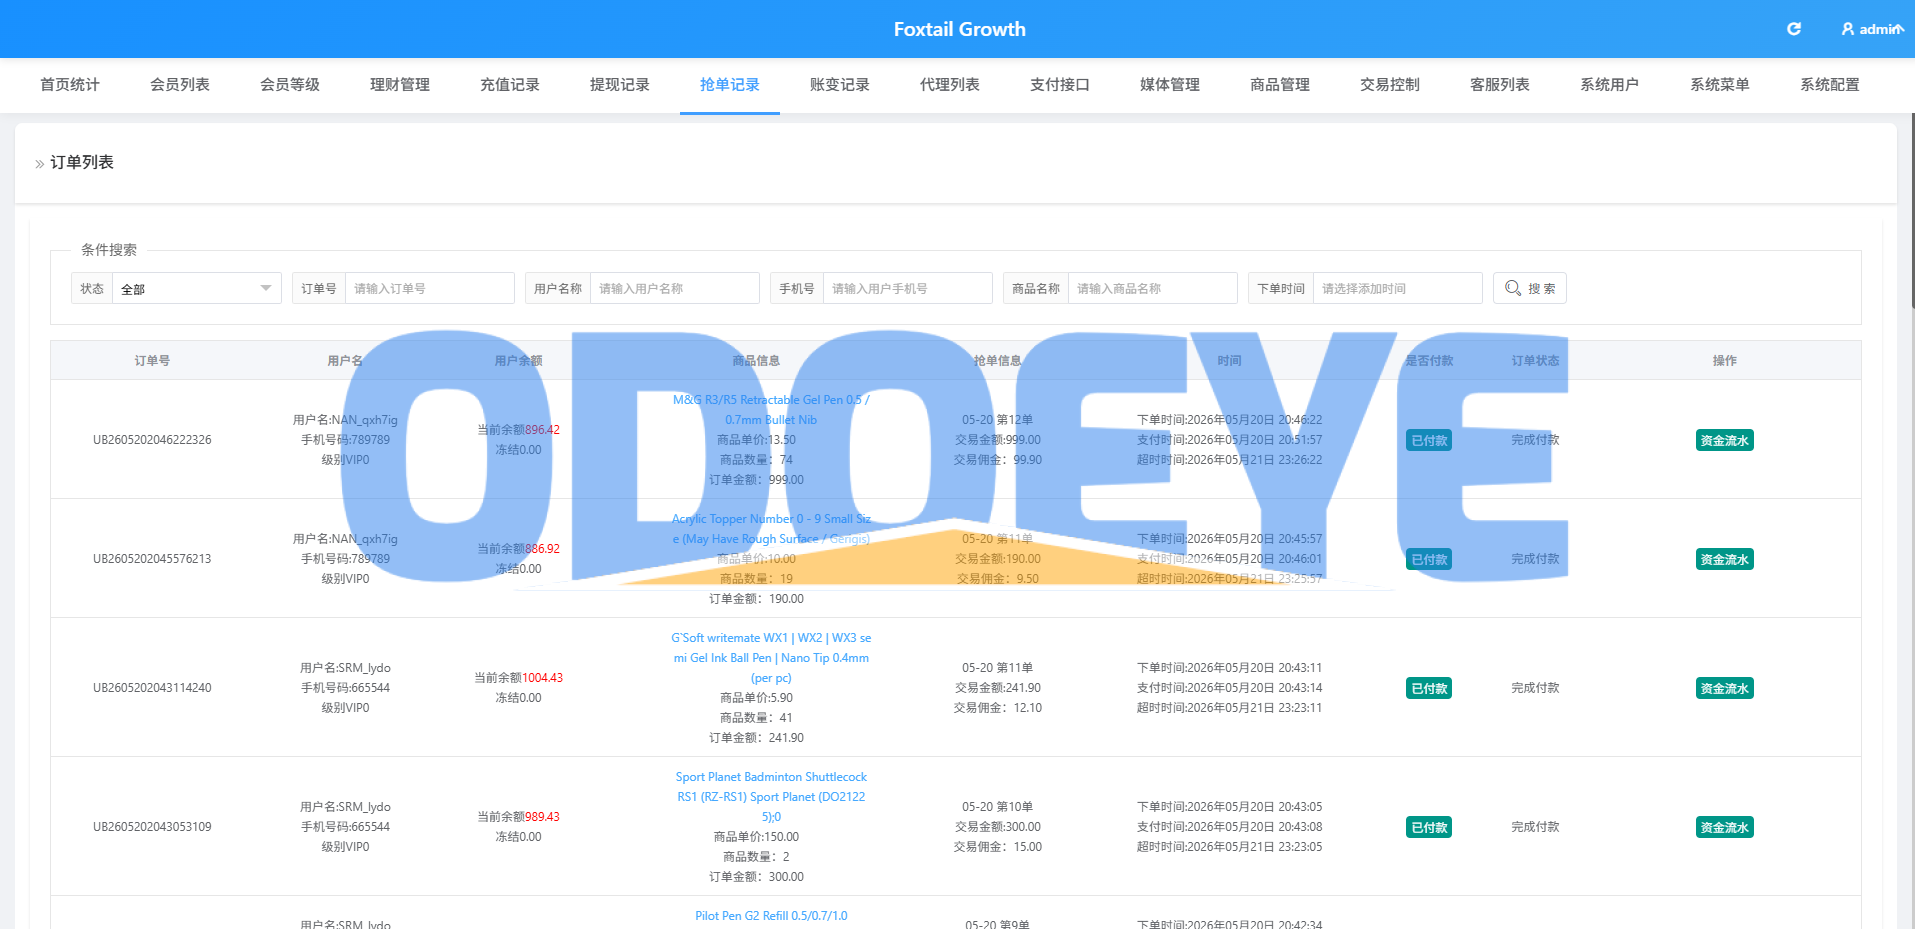The image size is (1915, 929).
Task: Click 已付款 badge for order UB2605202043053109
Action: click(x=1429, y=827)
